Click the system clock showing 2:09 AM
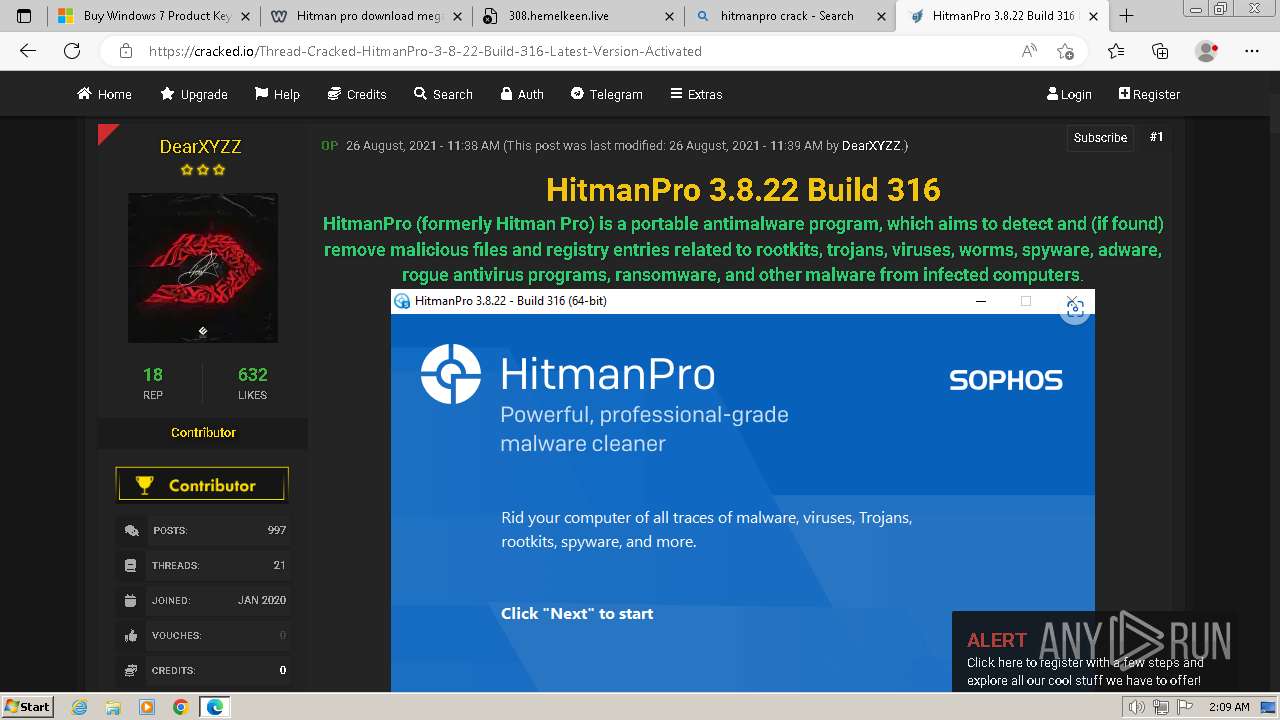 click(x=1229, y=707)
